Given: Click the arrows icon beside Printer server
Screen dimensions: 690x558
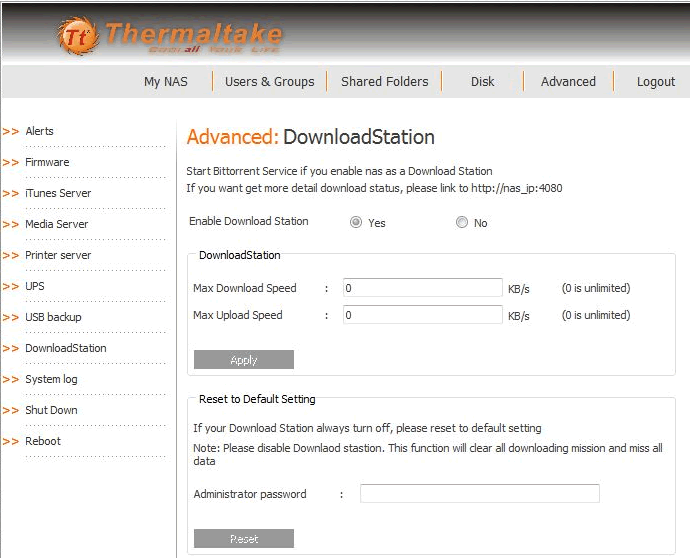Looking at the screenshot, I should tap(11, 256).
